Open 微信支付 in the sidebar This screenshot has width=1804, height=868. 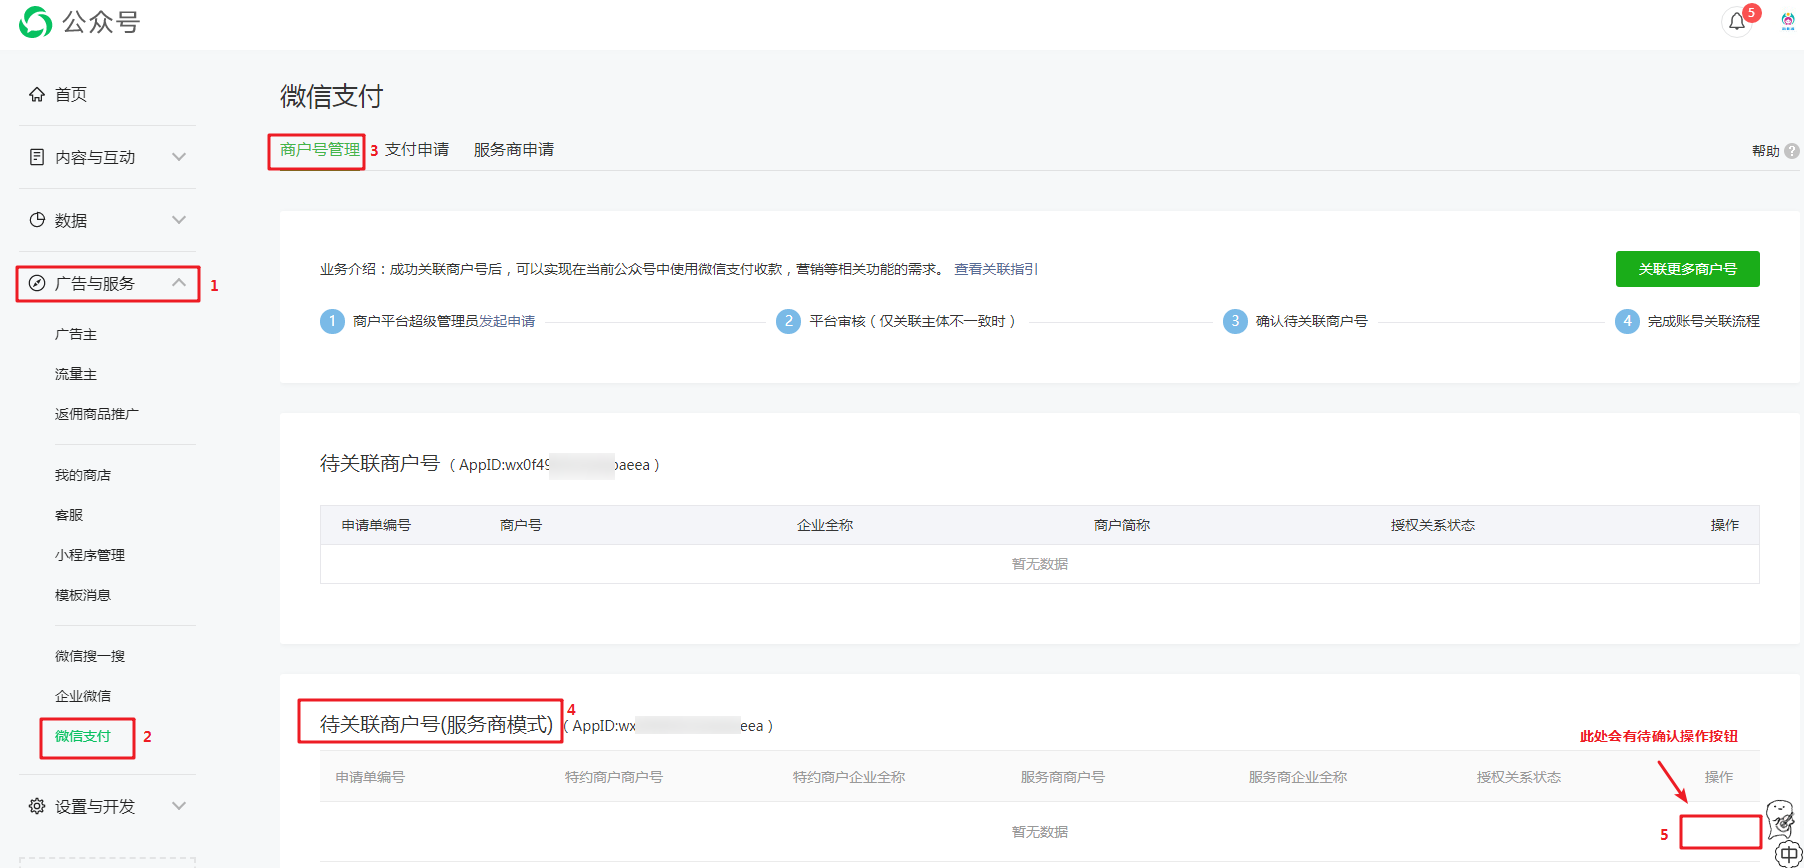83,736
